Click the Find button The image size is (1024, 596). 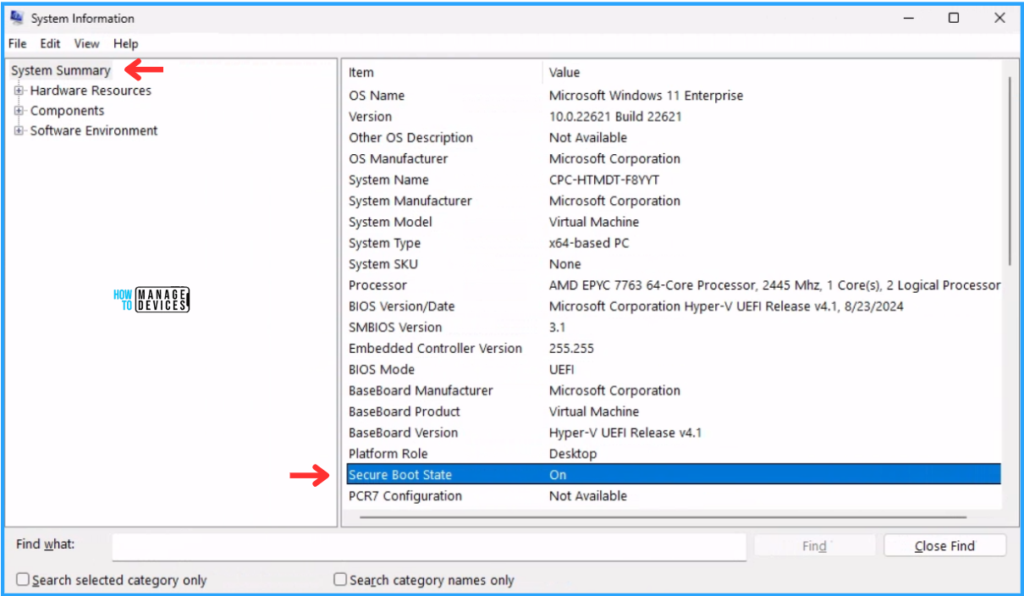pos(814,546)
